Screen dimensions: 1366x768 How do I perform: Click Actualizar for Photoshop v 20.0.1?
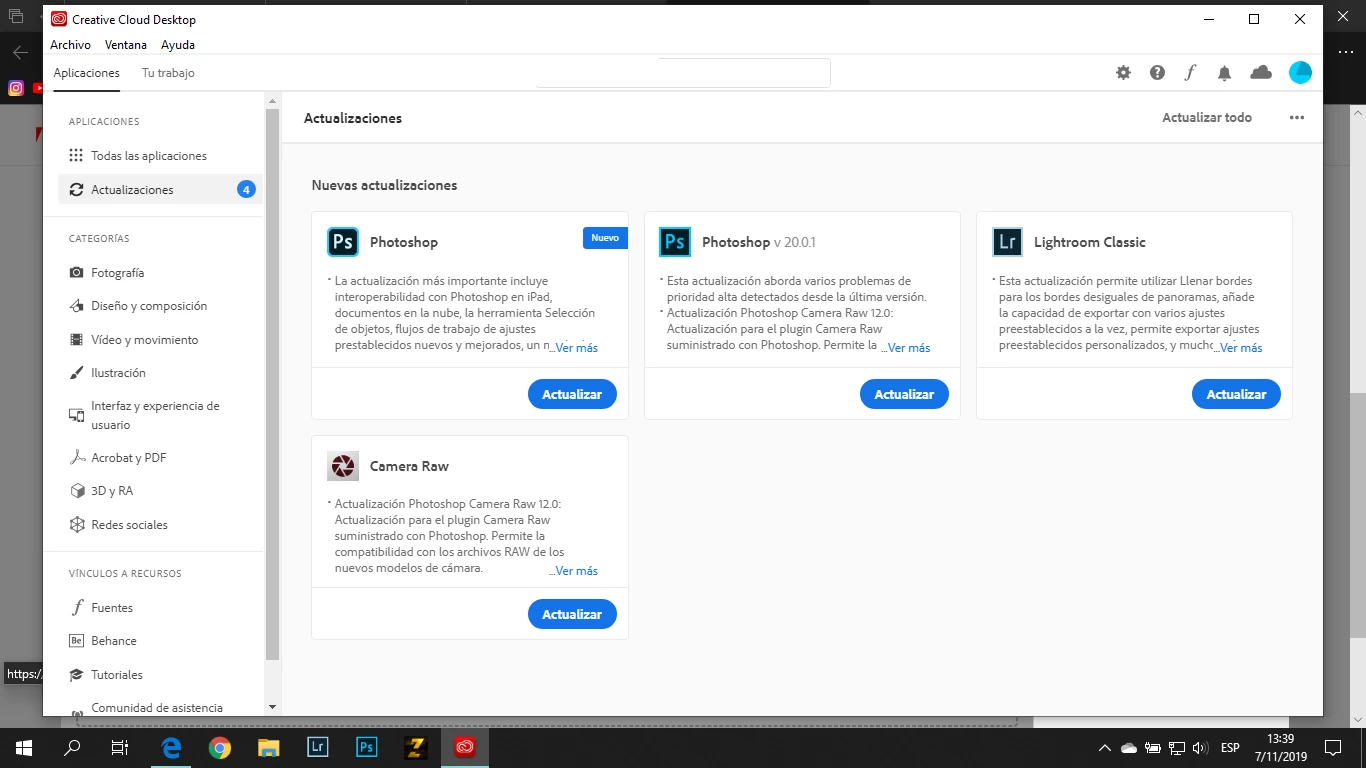[x=904, y=394]
